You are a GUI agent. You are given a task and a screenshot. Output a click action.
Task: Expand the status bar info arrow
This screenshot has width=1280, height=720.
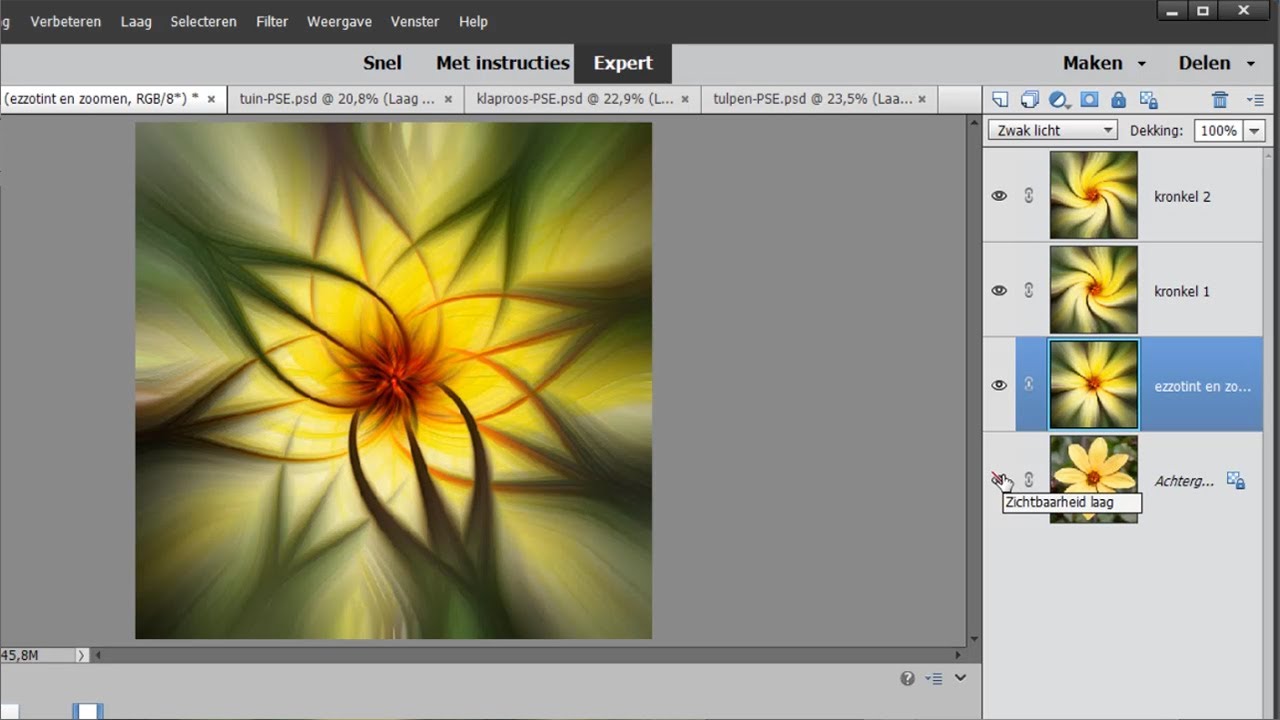pos(82,655)
